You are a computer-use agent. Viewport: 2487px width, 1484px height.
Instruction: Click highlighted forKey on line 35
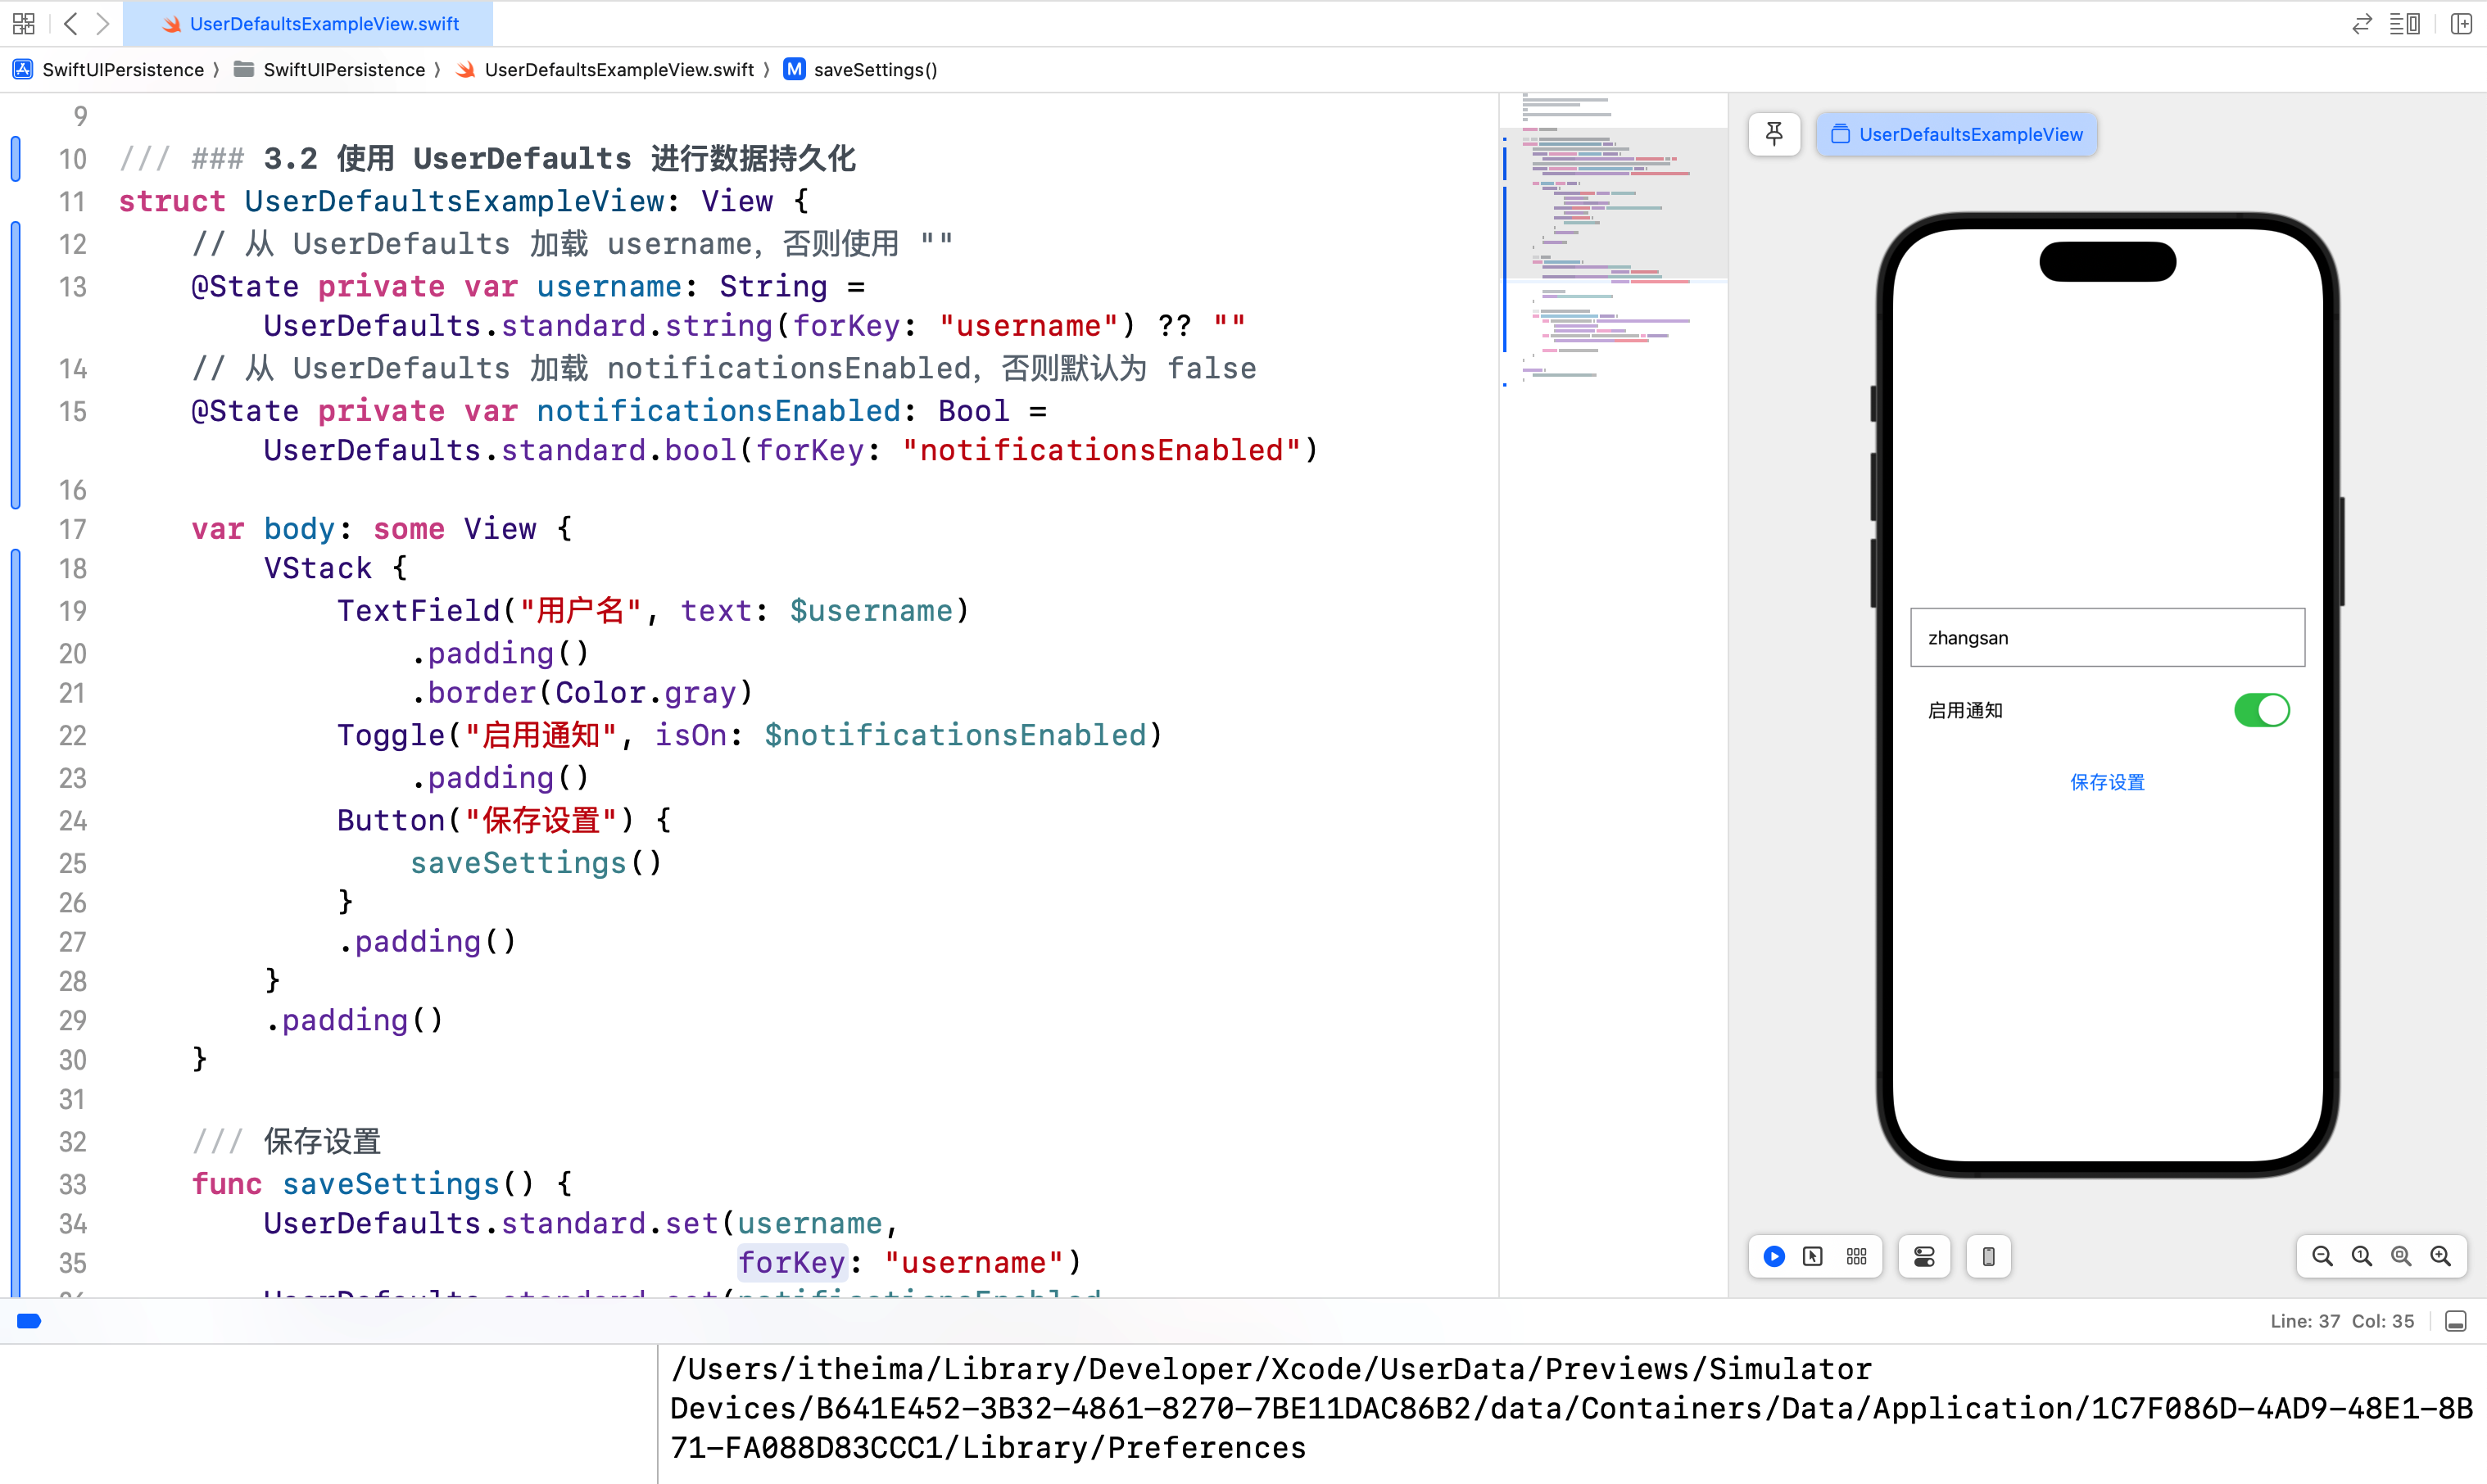pos(792,1263)
